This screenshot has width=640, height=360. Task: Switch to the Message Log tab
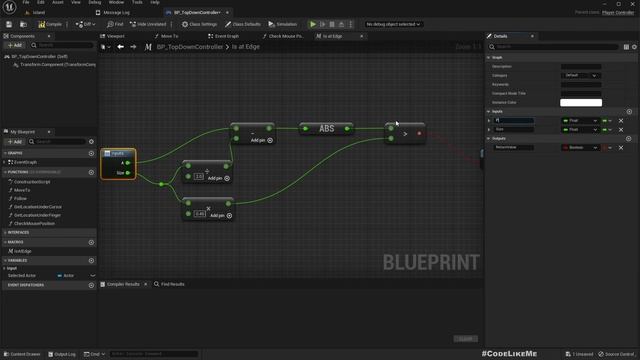click(113, 13)
